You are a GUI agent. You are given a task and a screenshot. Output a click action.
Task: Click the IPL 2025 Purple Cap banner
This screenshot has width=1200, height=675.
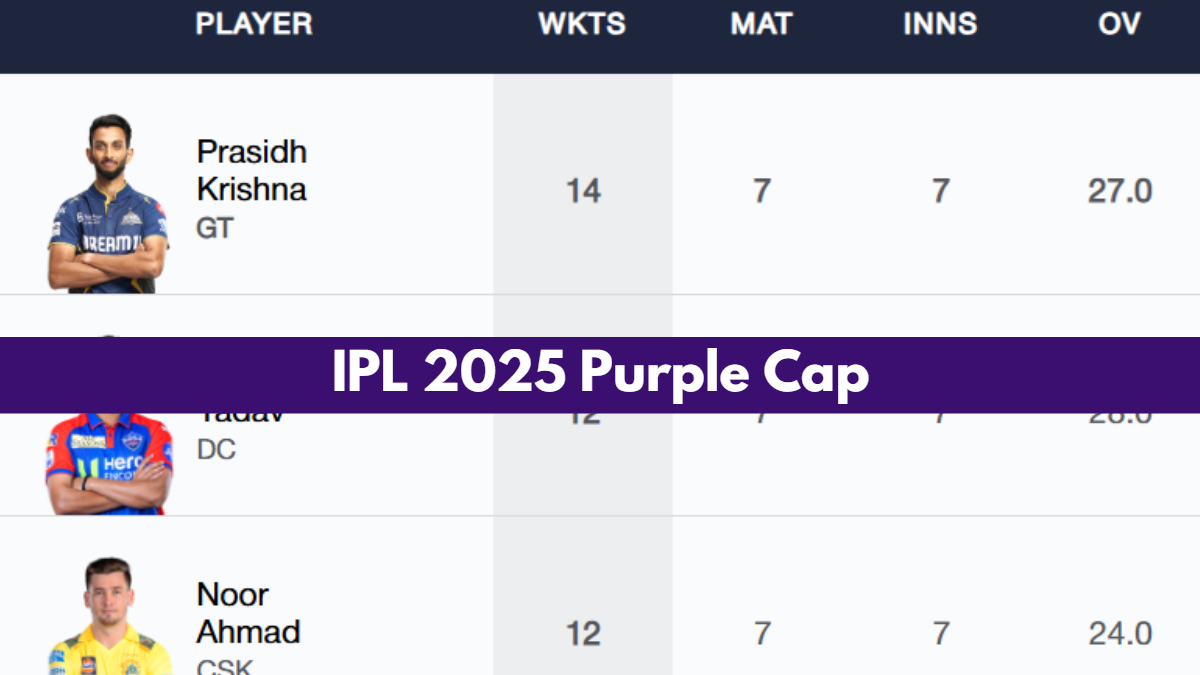pyautogui.click(x=600, y=375)
